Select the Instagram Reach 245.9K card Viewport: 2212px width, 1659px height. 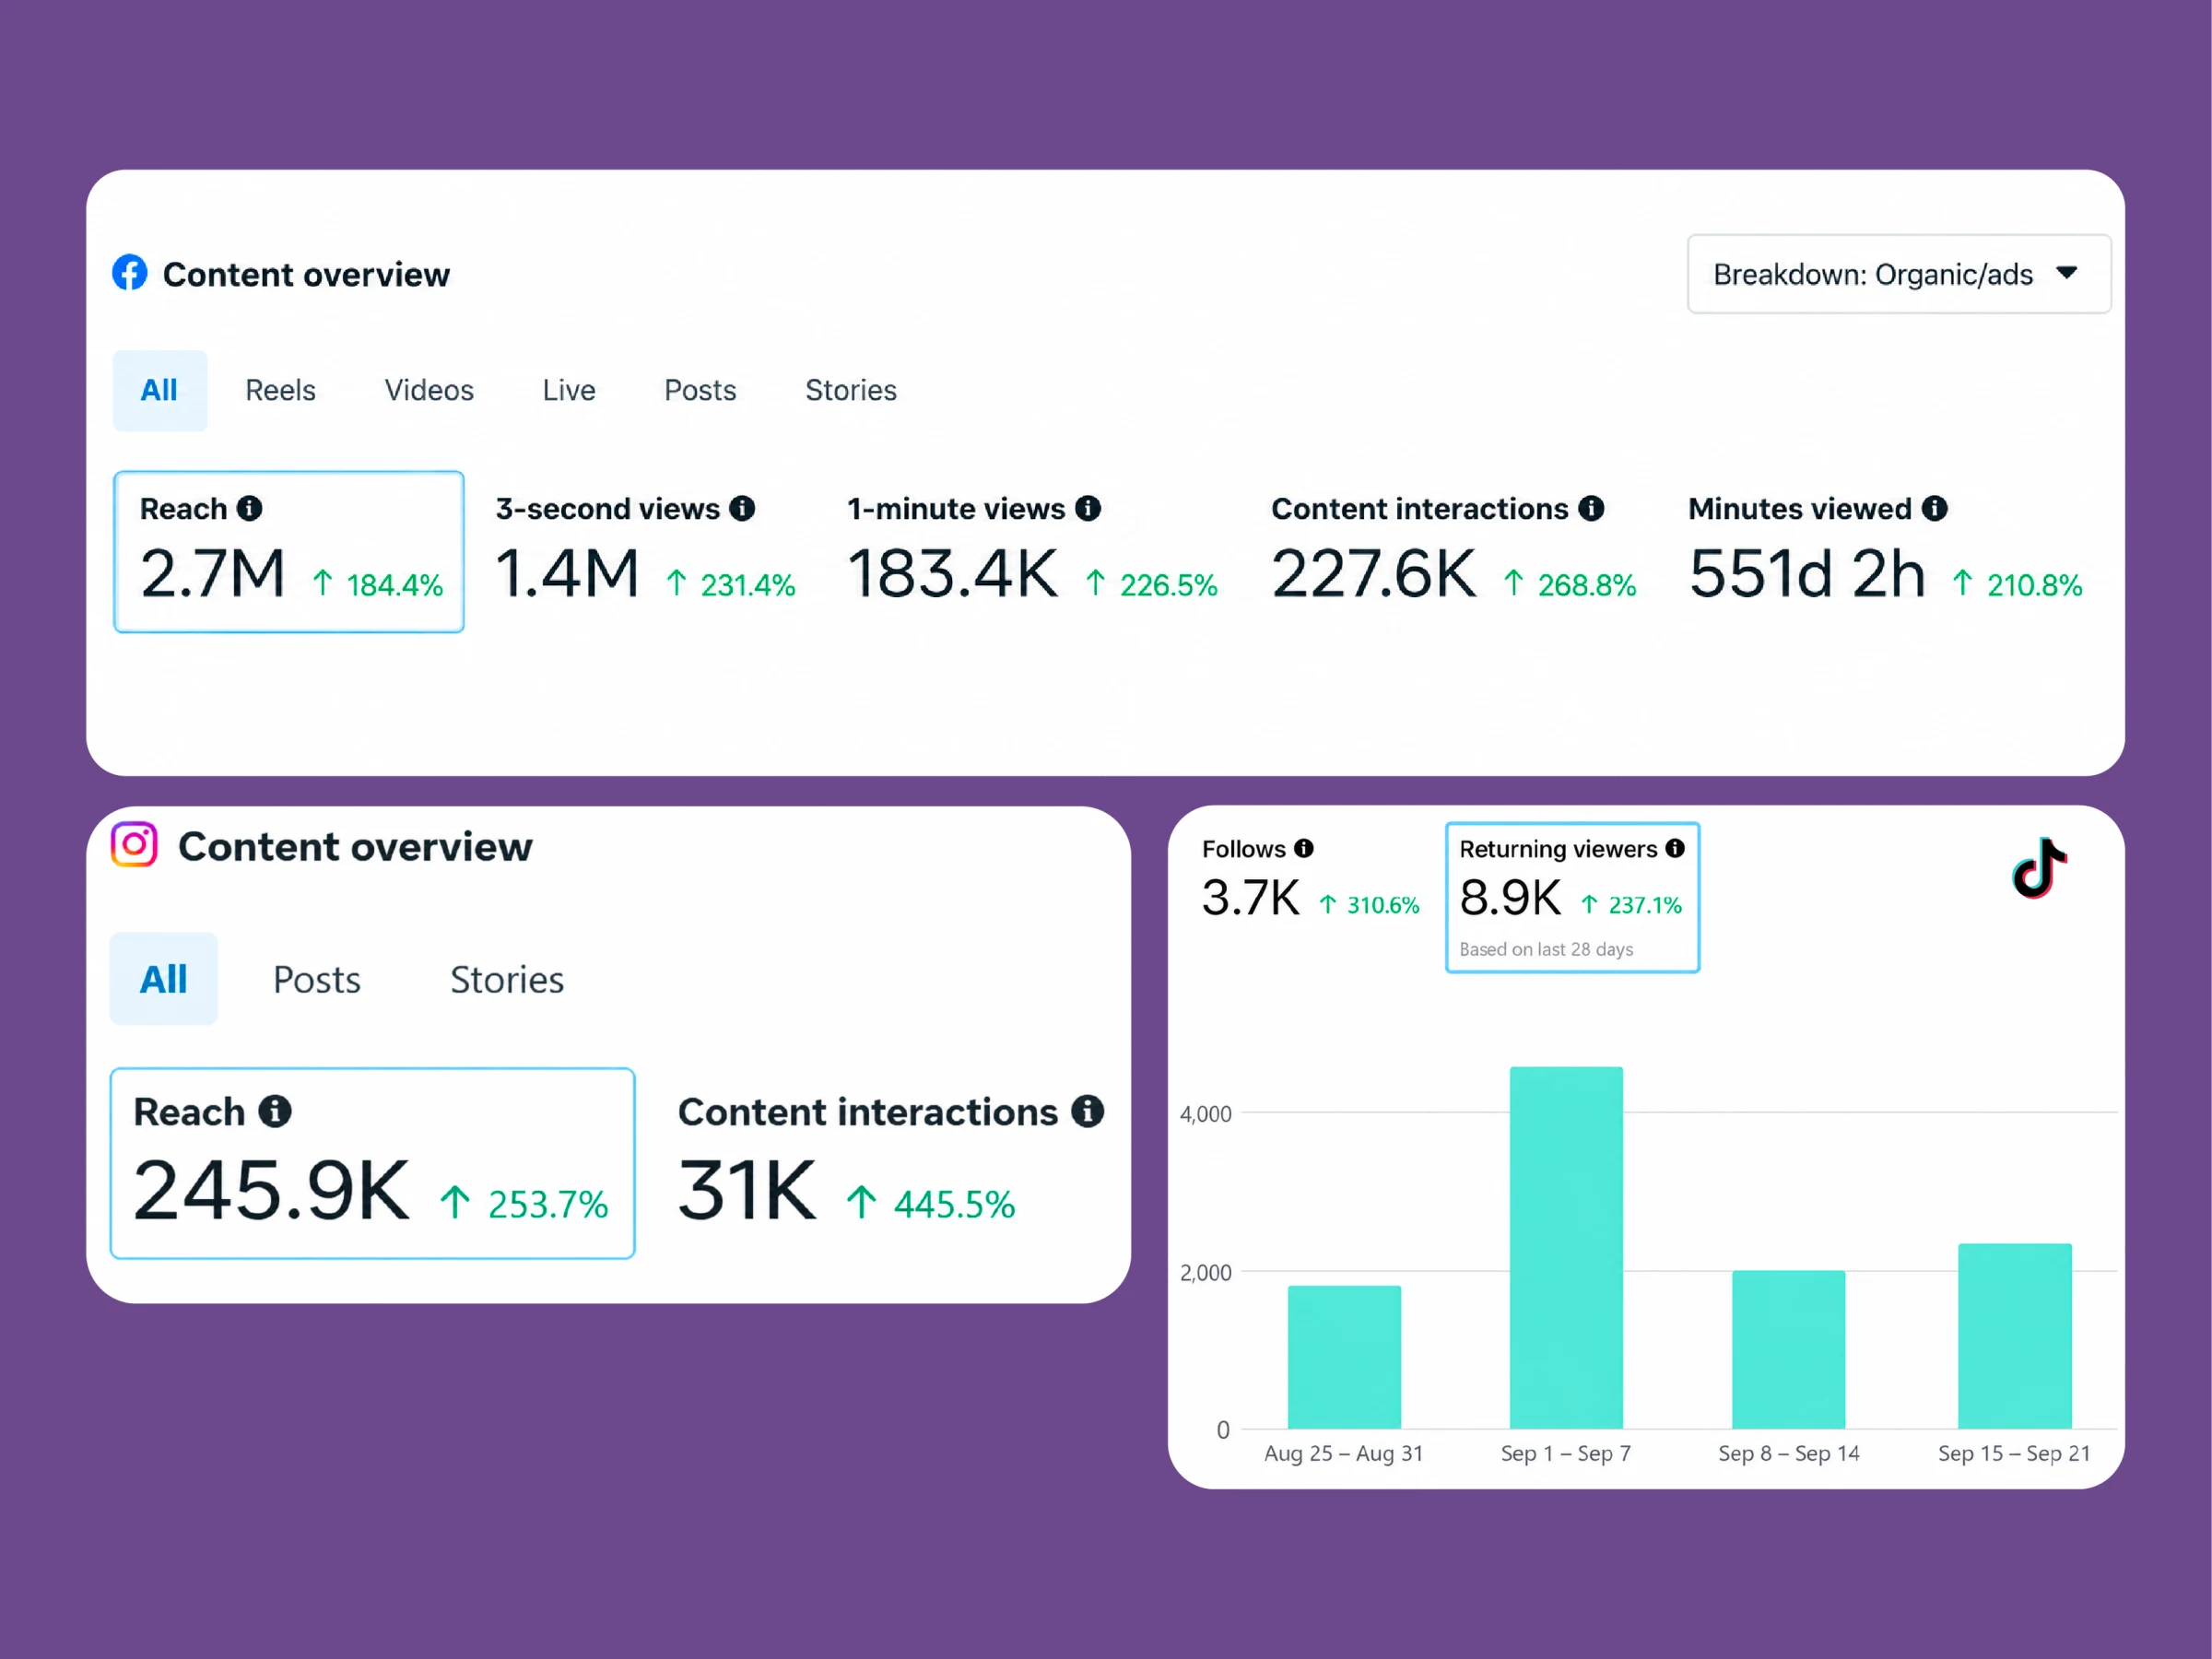pos(373,1163)
